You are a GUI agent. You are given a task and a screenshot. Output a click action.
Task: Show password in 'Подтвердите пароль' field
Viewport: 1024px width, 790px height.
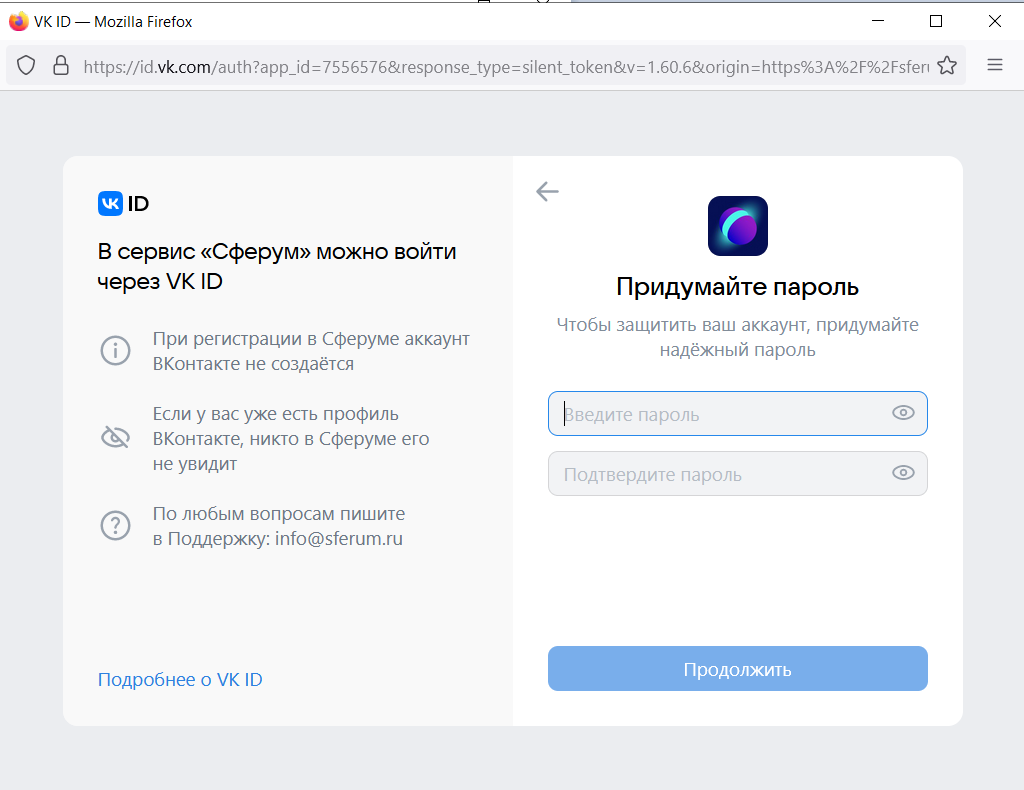click(x=903, y=473)
